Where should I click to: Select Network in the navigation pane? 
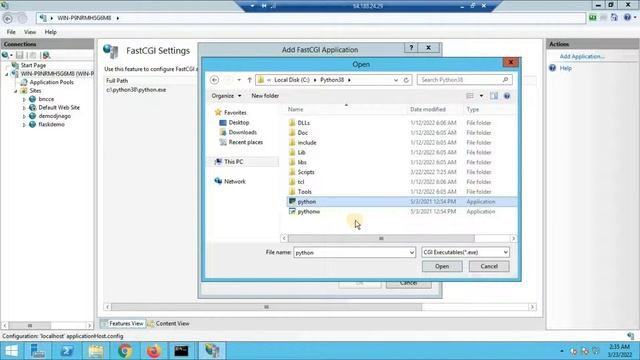pyautogui.click(x=235, y=181)
